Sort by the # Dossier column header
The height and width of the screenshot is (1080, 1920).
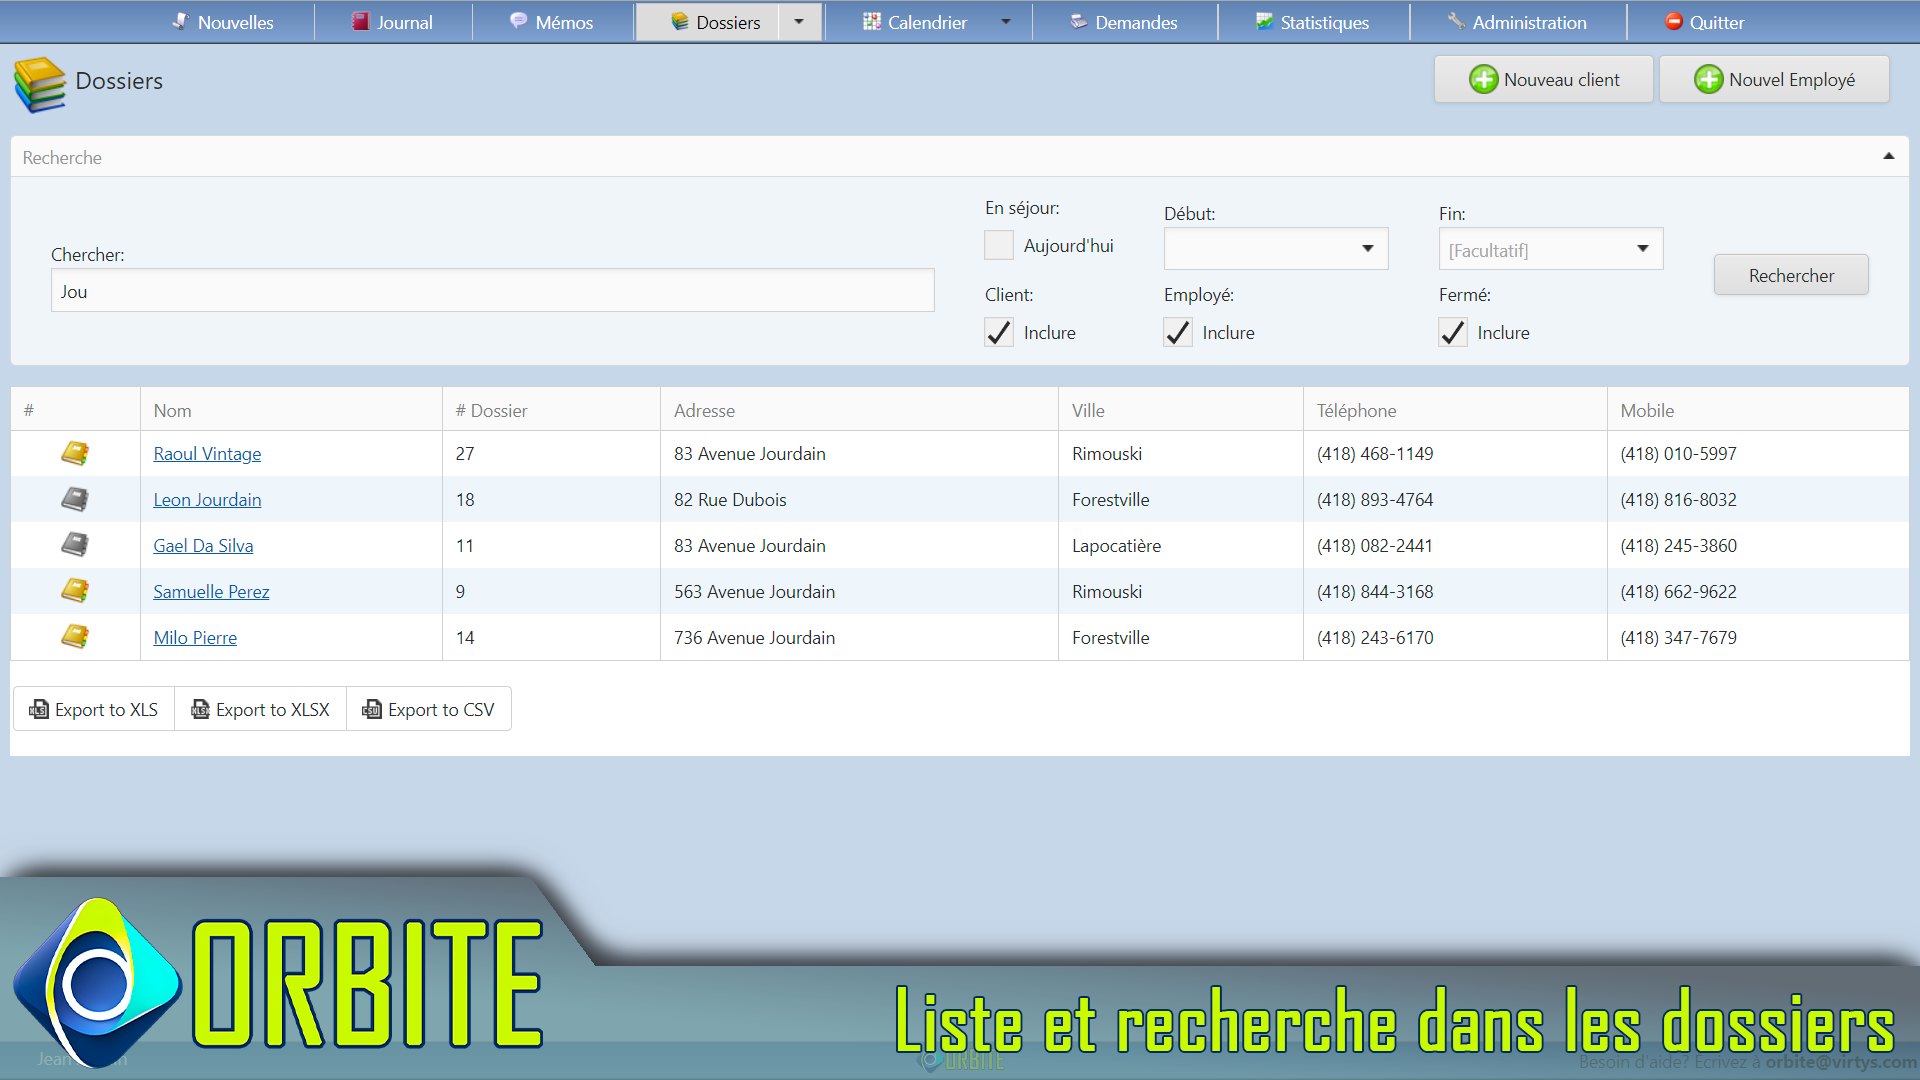pos(551,410)
